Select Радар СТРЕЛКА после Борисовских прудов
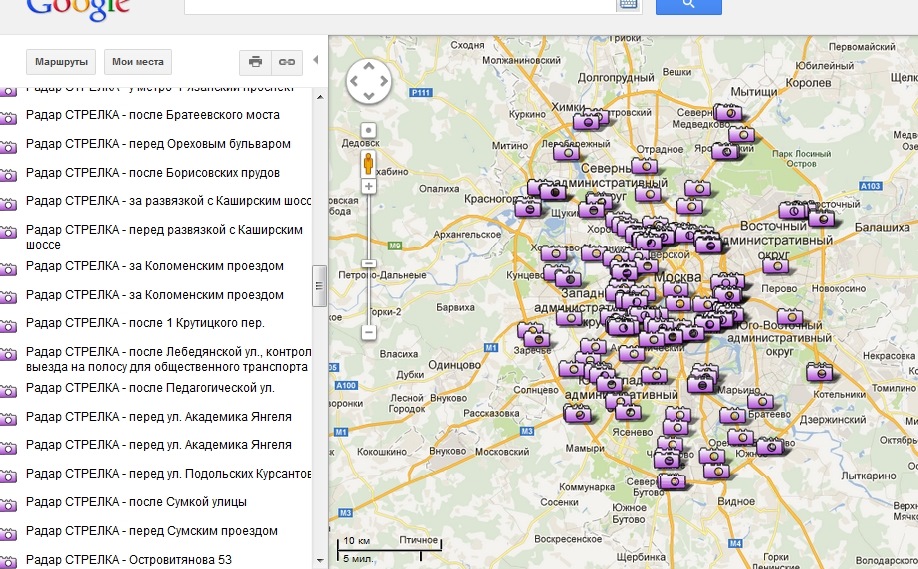Image resolution: width=918 pixels, height=569 pixels. coord(153,173)
